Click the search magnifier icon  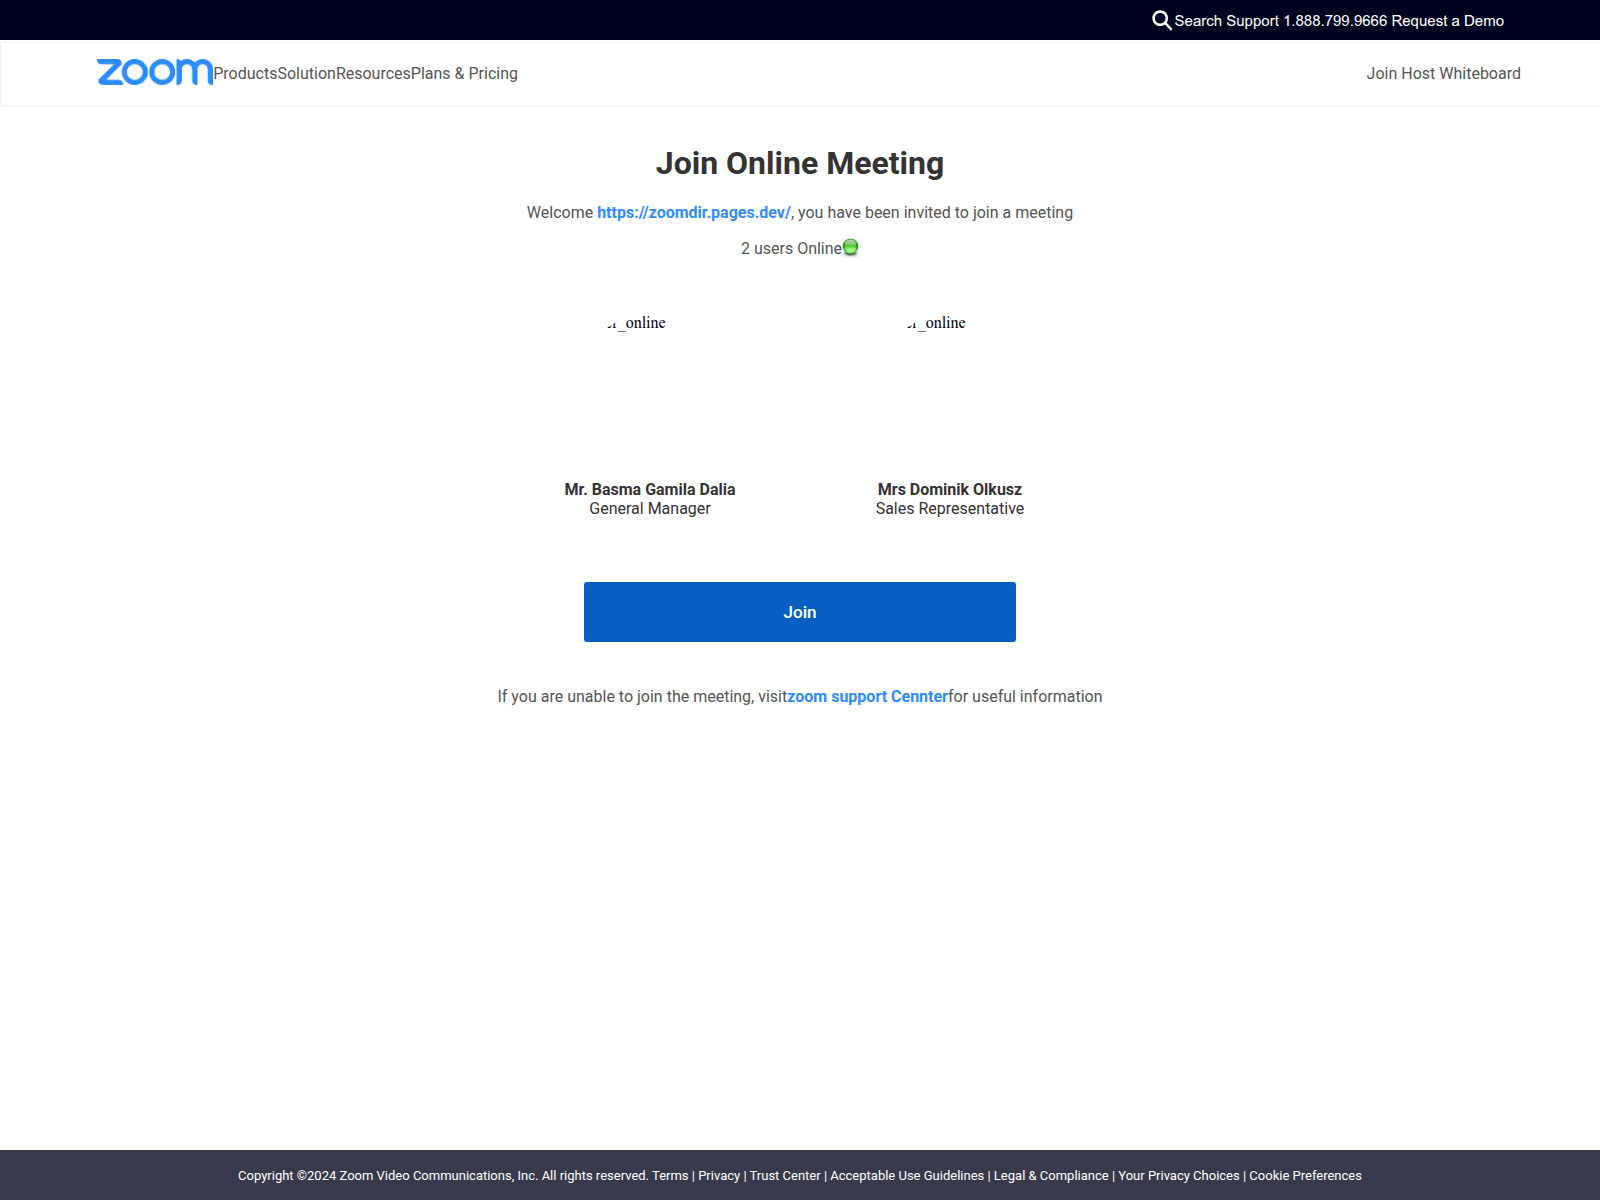pos(1161,20)
